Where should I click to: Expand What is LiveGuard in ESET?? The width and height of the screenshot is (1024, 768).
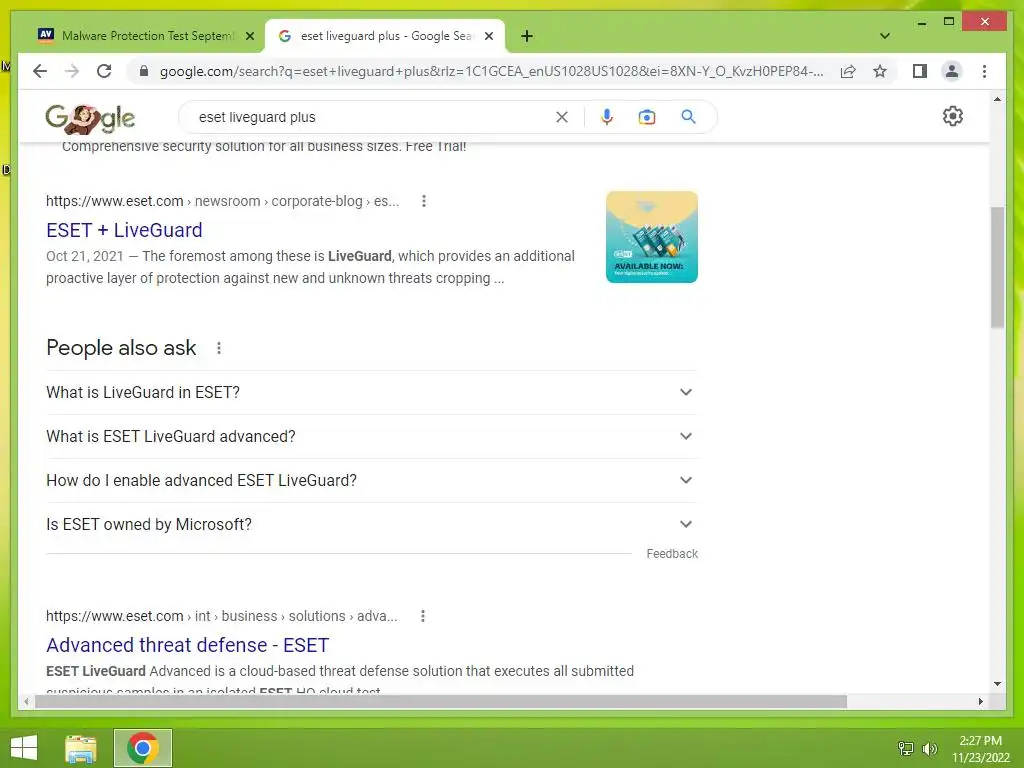point(372,392)
